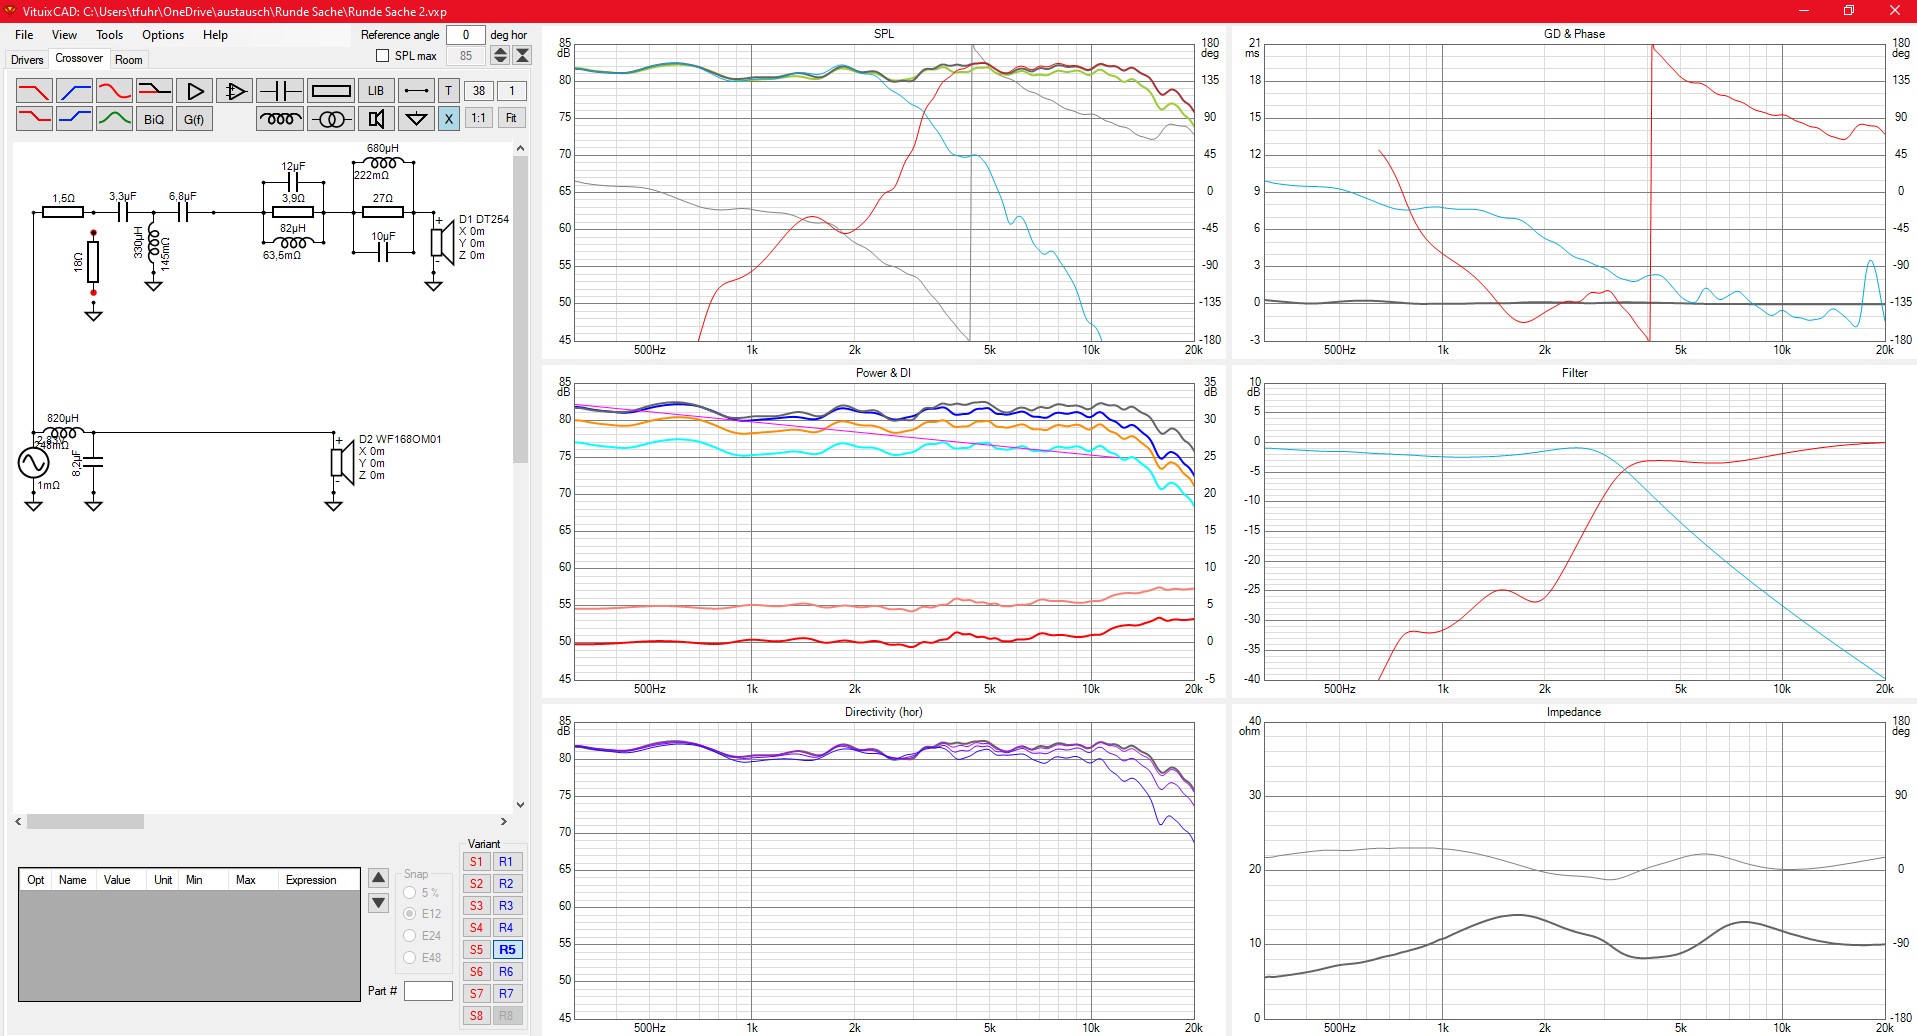
Task: Click the Reference angle input field
Action: click(465, 35)
